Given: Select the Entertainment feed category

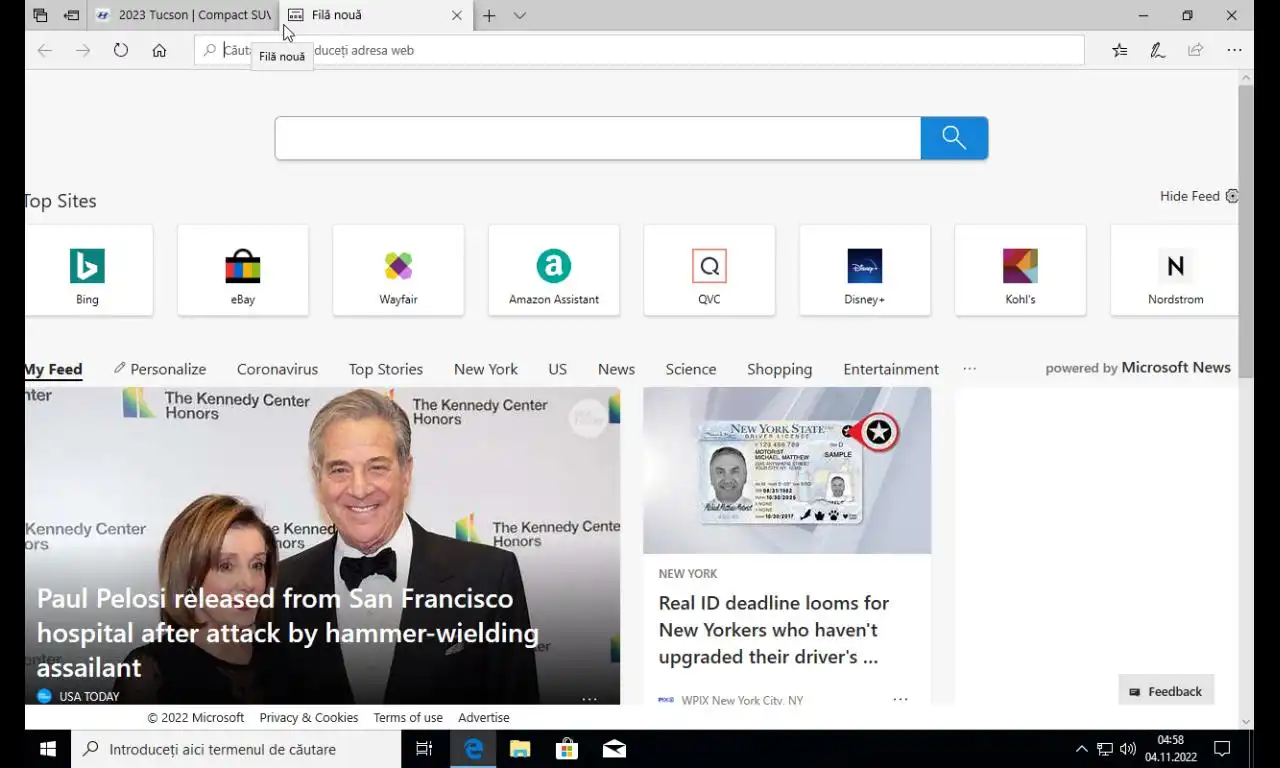Looking at the screenshot, I should (891, 369).
